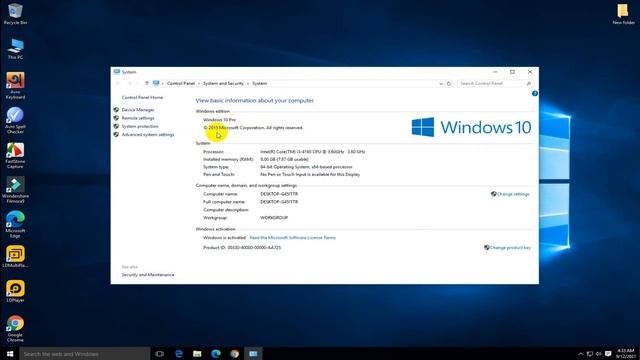Select the LDPlayer desktop shortcut
This screenshot has height=360, width=640.
coord(15,291)
